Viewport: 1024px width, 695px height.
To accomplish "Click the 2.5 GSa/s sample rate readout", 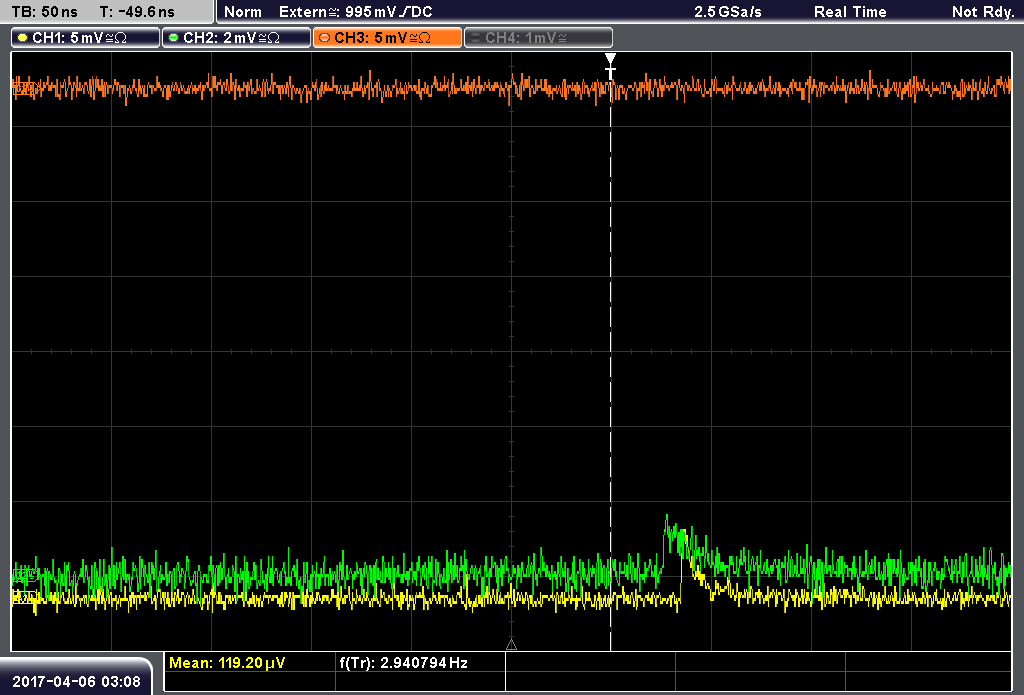I will (728, 12).
